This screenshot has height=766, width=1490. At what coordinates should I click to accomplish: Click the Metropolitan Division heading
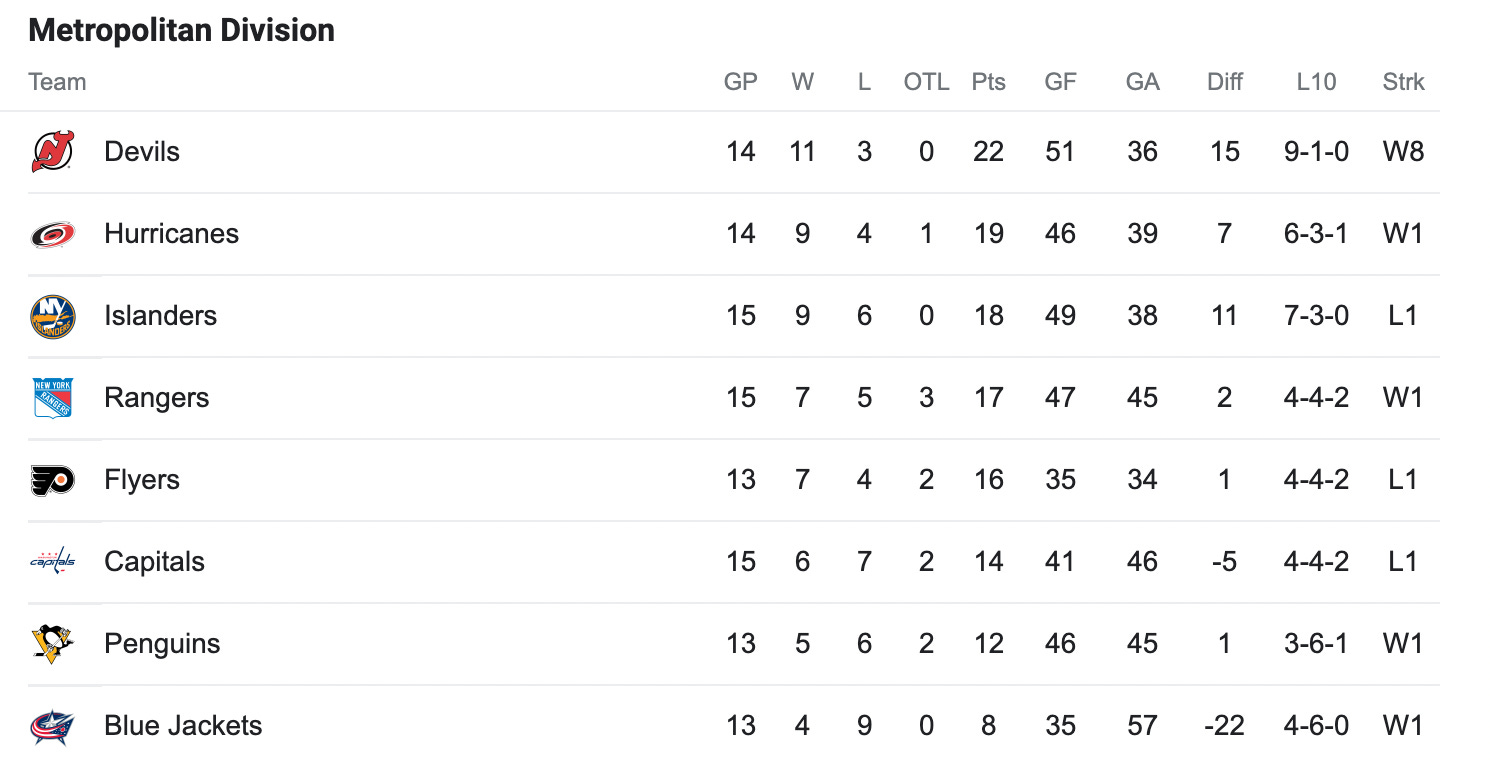[x=181, y=31]
